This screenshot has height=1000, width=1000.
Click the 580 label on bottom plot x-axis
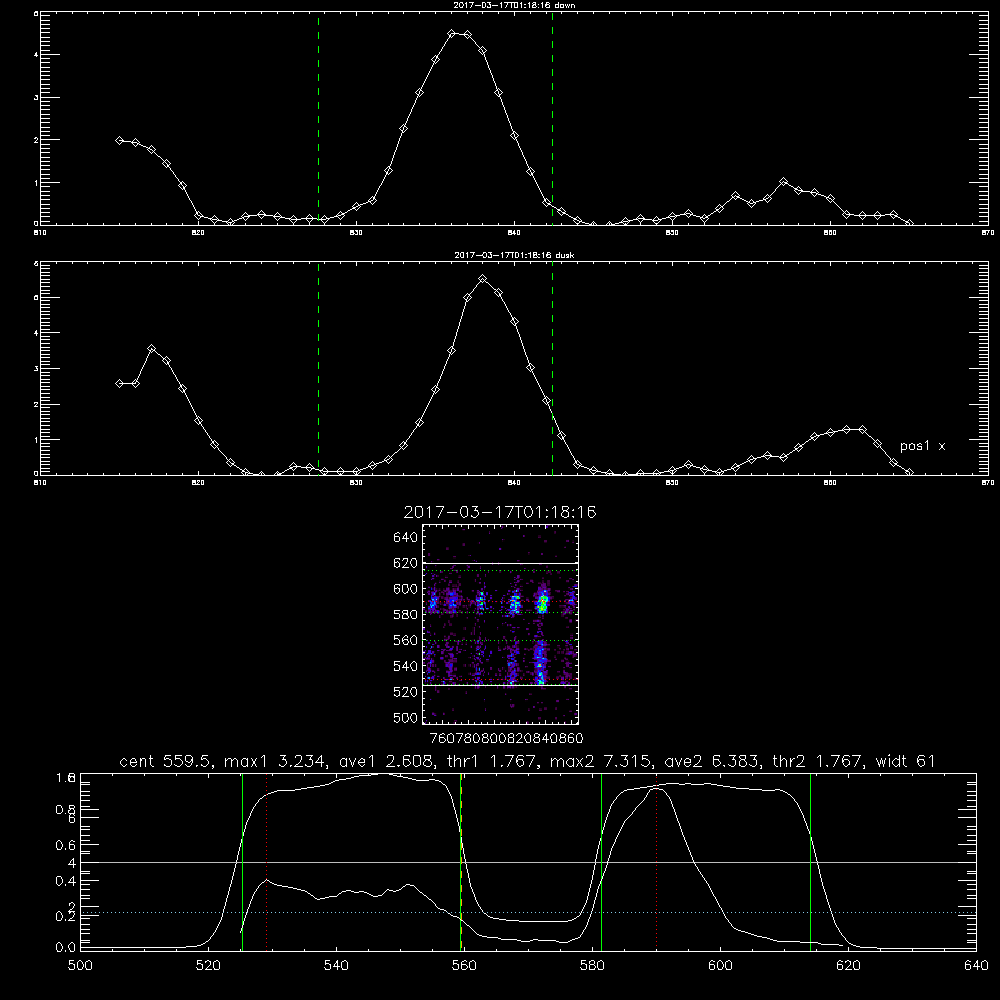tap(592, 966)
